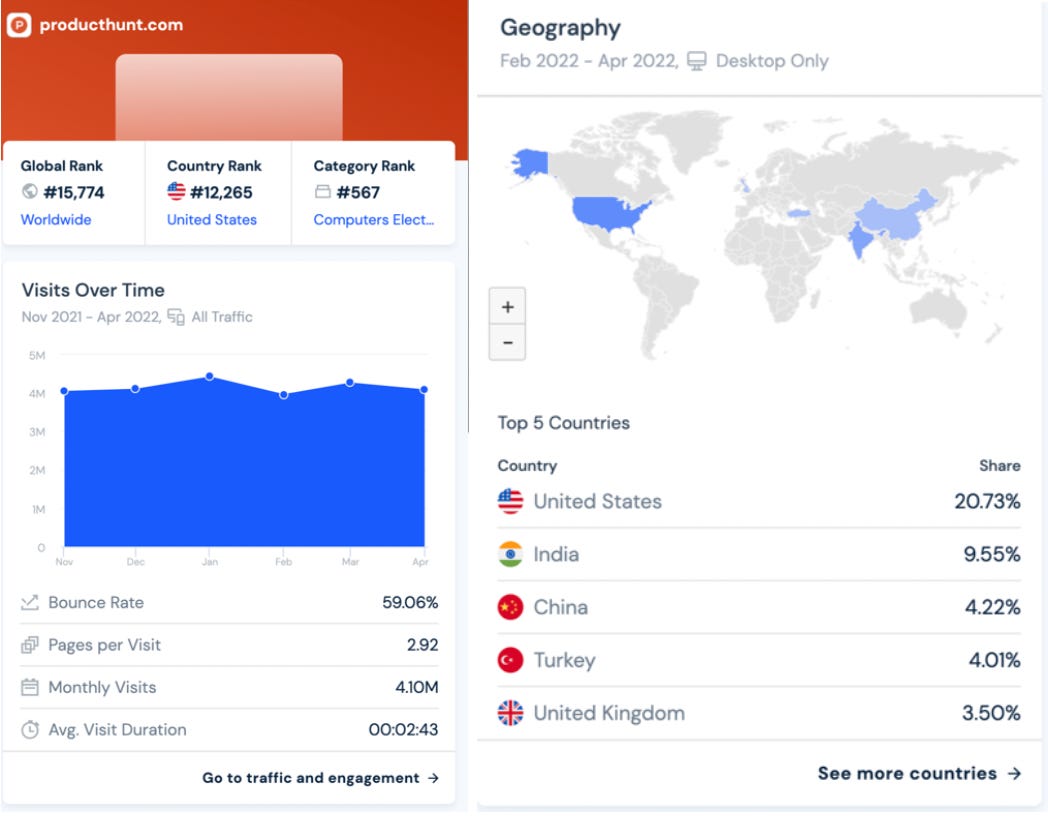Click the Visits Over Time heading

93,290
